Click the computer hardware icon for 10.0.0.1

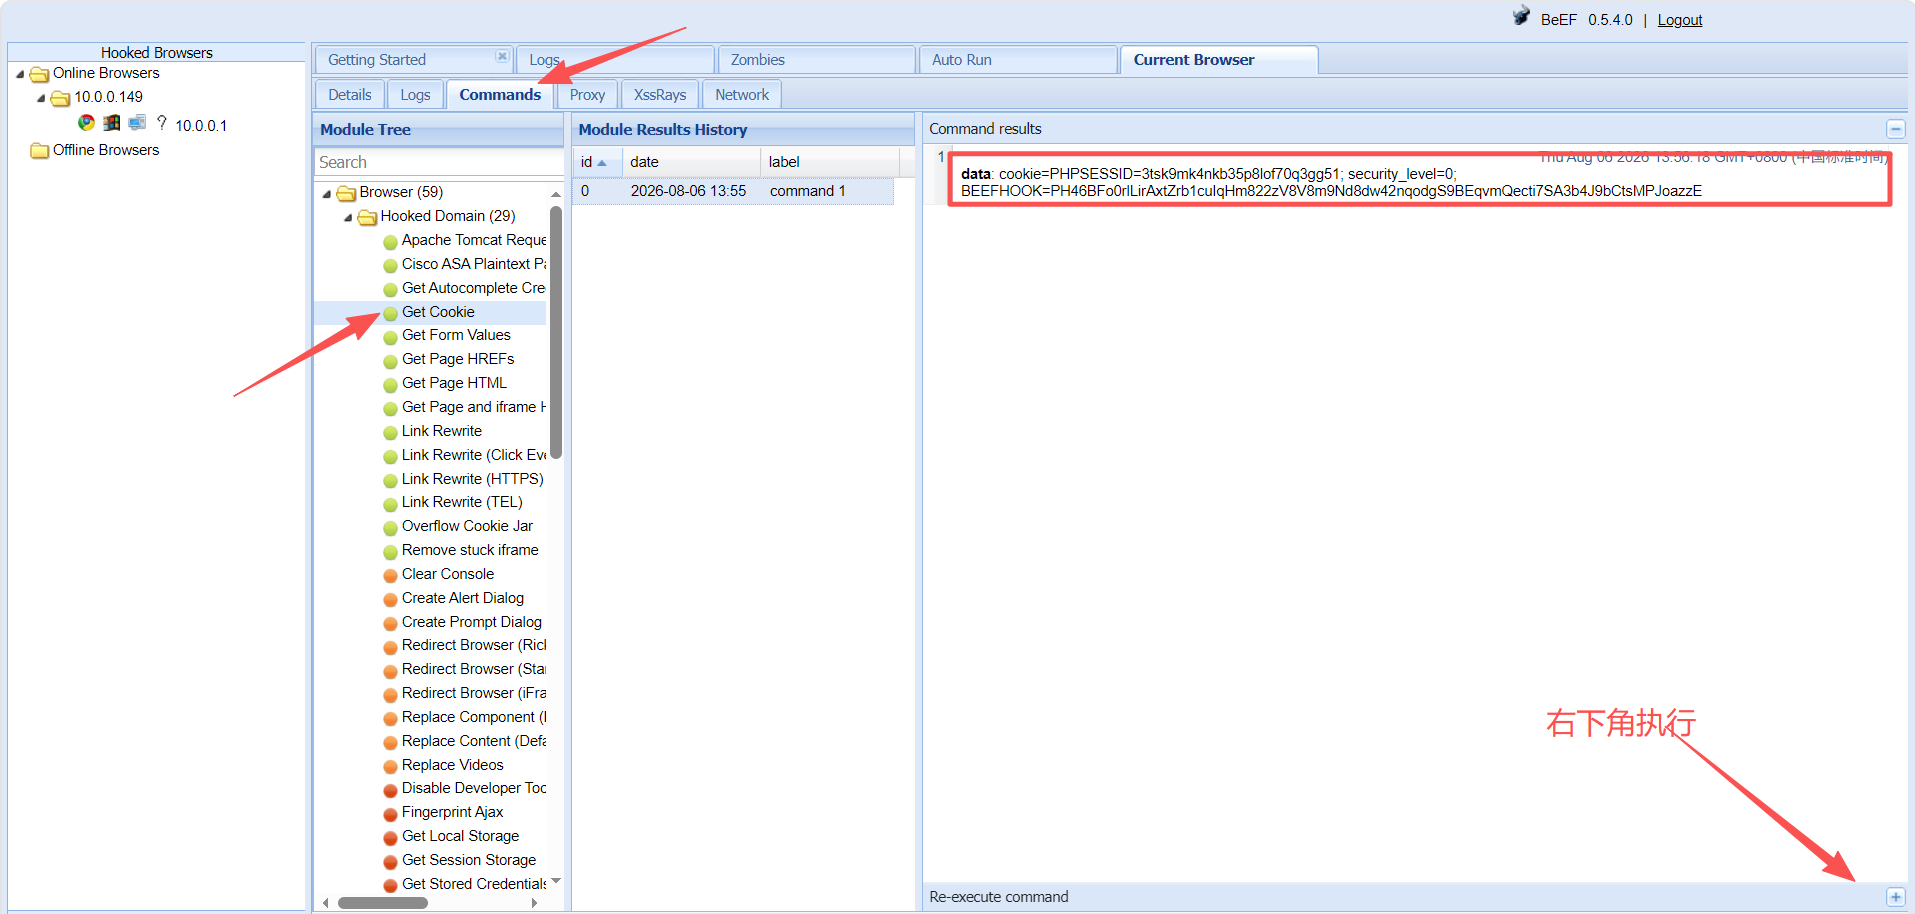coord(137,123)
